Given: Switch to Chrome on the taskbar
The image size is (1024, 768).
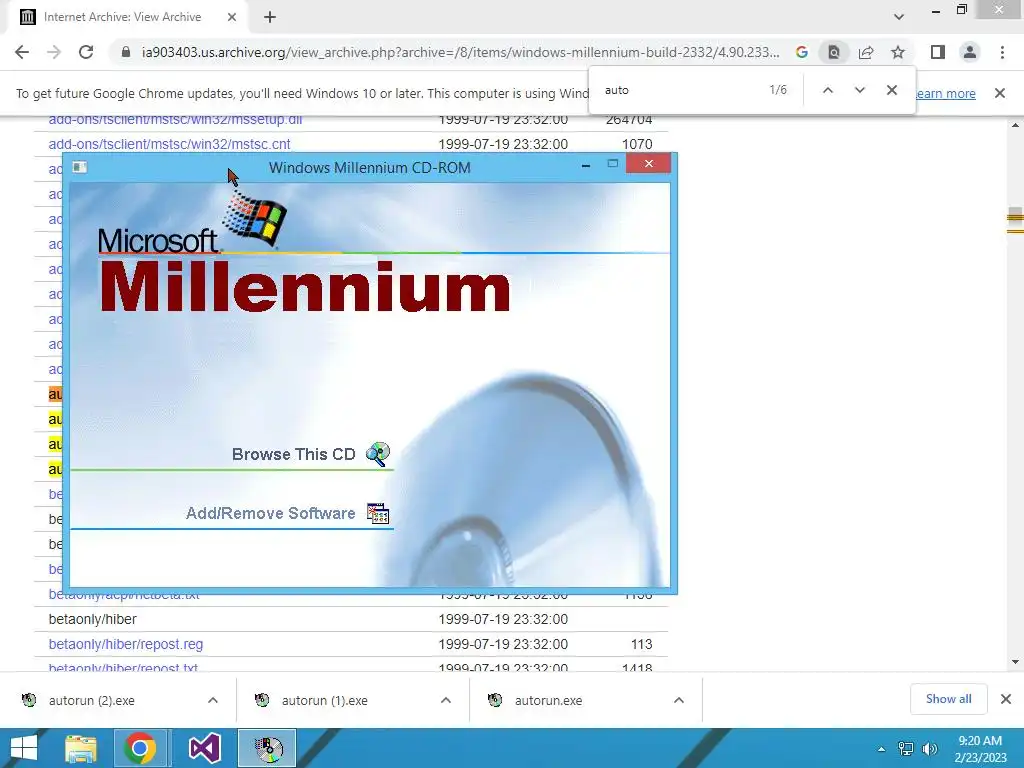Looking at the screenshot, I should [x=139, y=748].
